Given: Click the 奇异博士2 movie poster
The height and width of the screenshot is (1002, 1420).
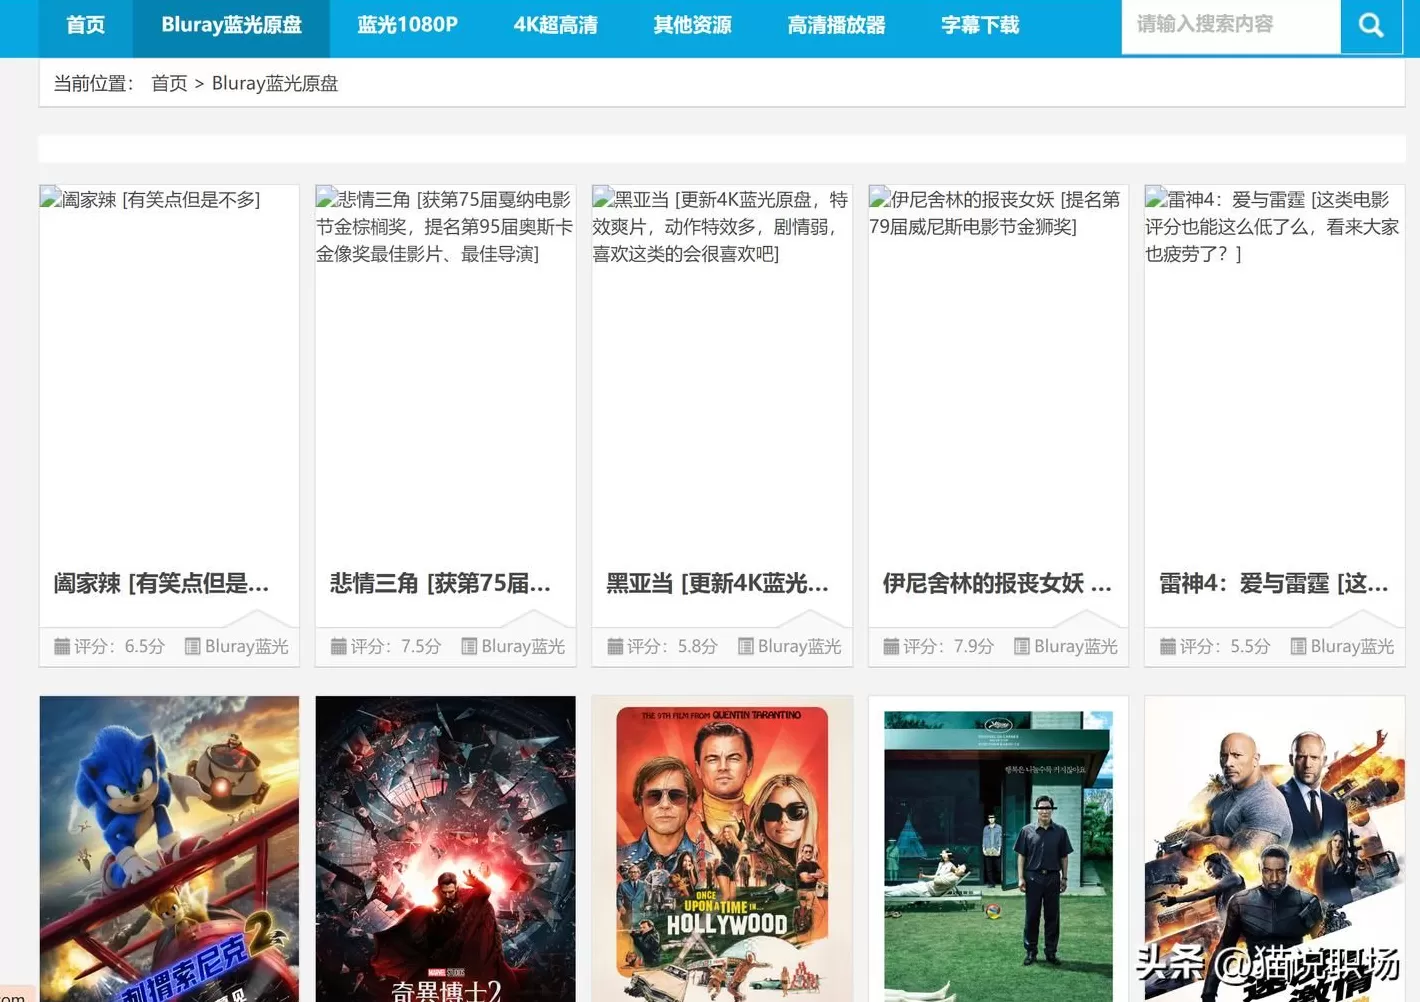Looking at the screenshot, I should pyautogui.click(x=445, y=848).
